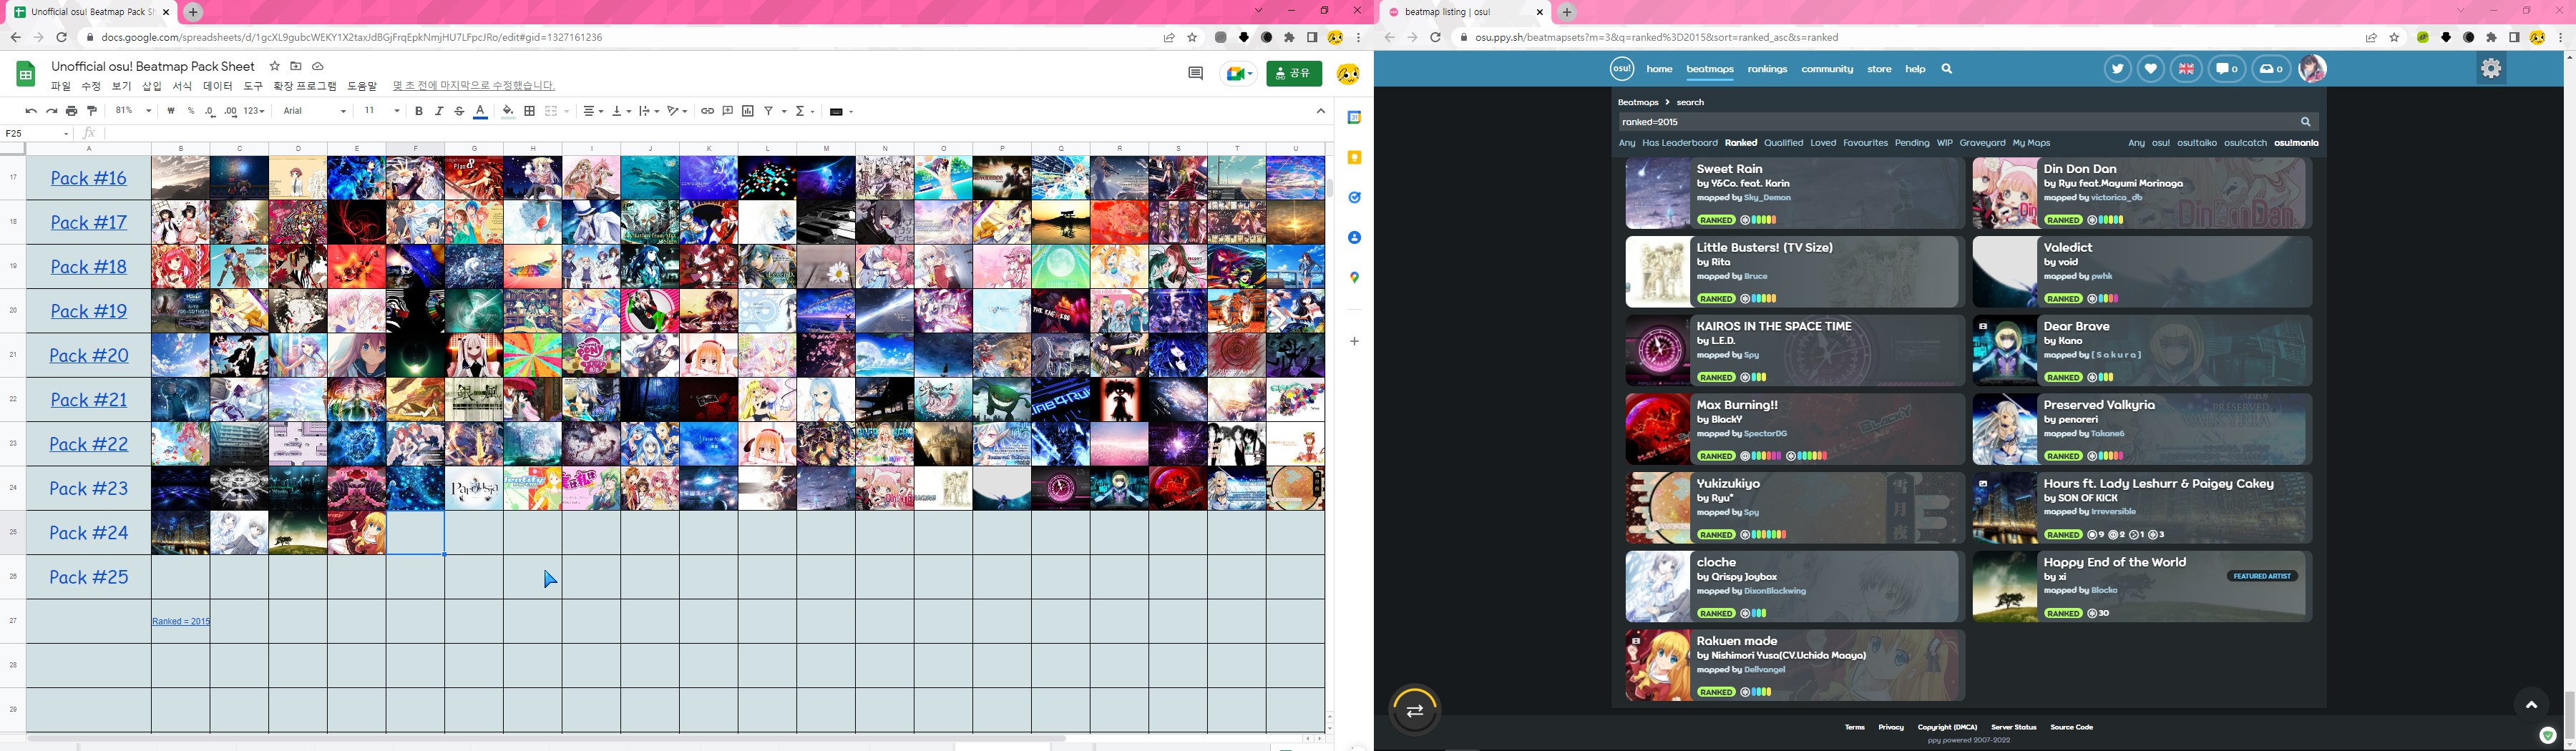Collapse the Sheets toolbar with the chevron

coord(1320,111)
